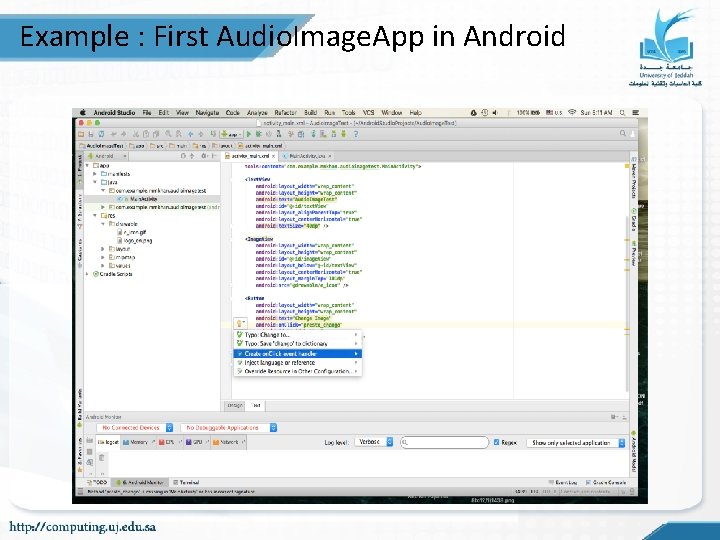Screen dimensions: 720x540
Task: Navigate forward with the blue right arrow
Action: 201,134
